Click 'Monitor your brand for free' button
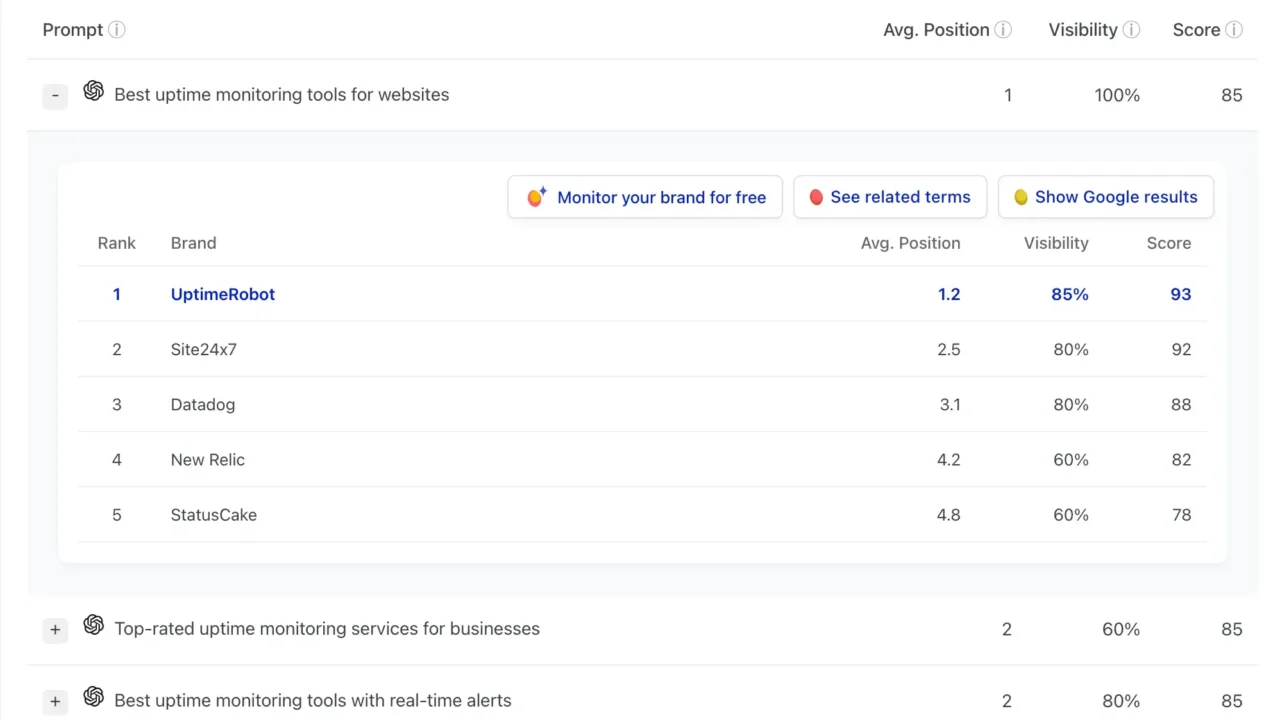Screen dimensions: 1280x720 pos(645,197)
